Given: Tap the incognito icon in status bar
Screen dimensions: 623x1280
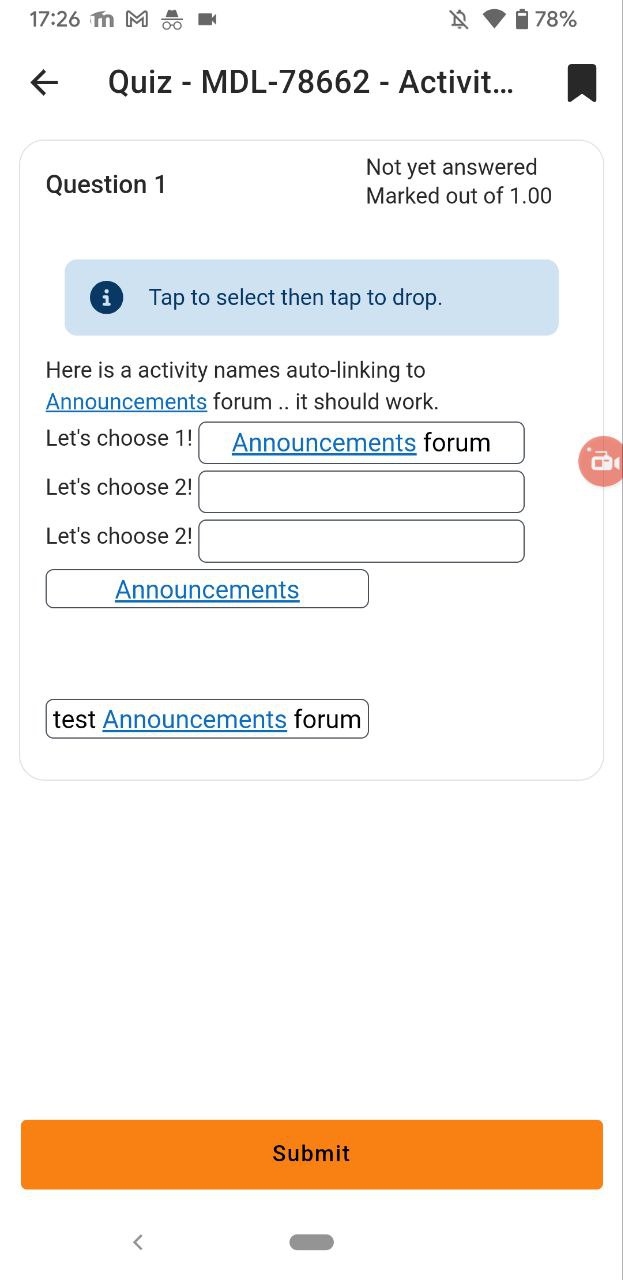Looking at the screenshot, I should coord(172,19).
